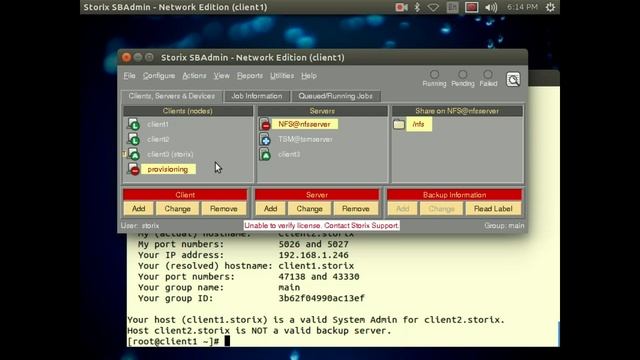Click the red recording tray indicator
This screenshot has width=640, height=360.
tap(471, 7)
